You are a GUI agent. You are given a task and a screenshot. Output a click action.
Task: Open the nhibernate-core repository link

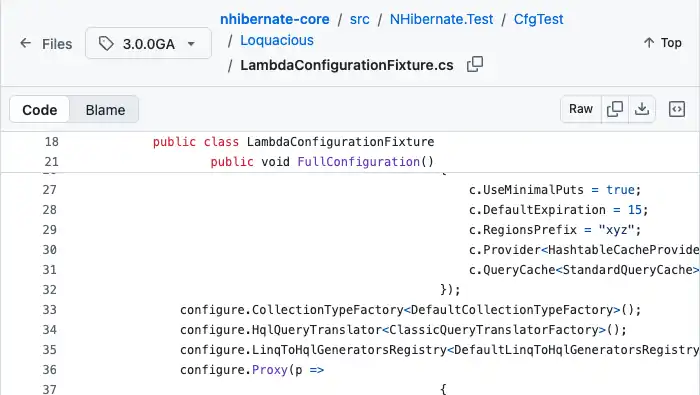(275, 19)
